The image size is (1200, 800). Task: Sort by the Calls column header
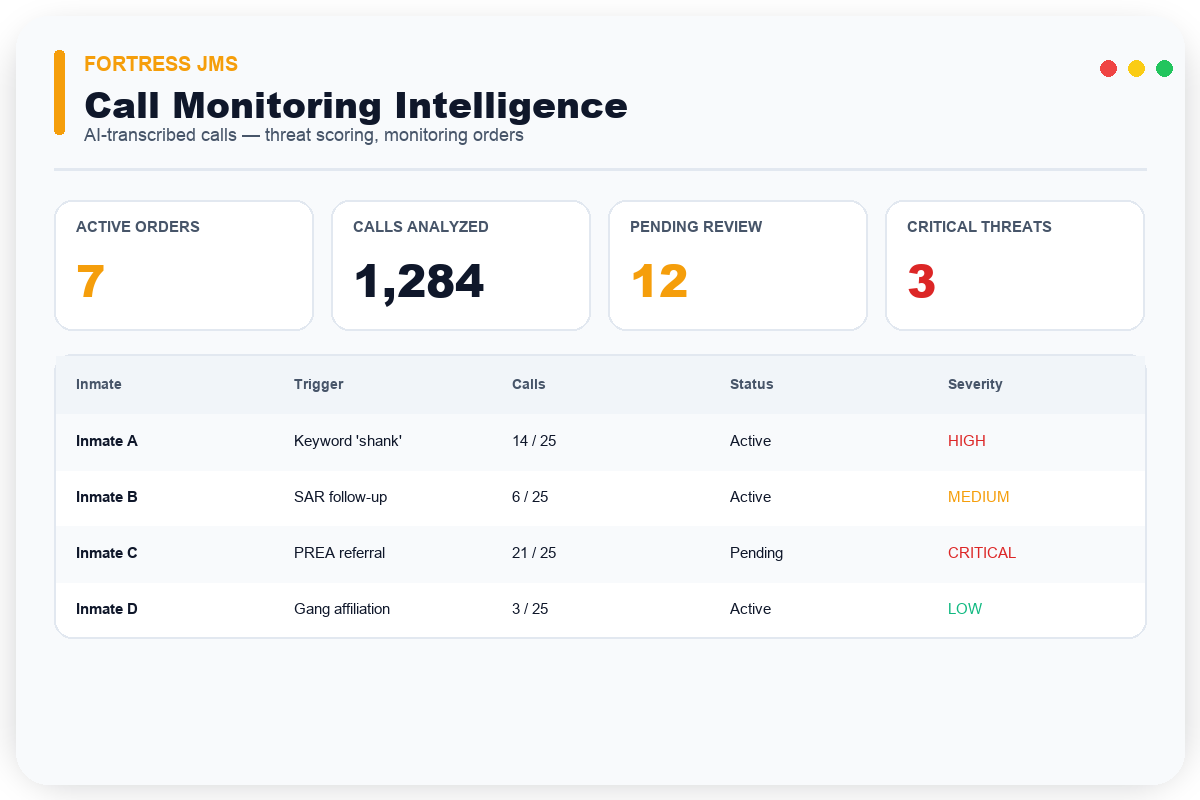(529, 384)
